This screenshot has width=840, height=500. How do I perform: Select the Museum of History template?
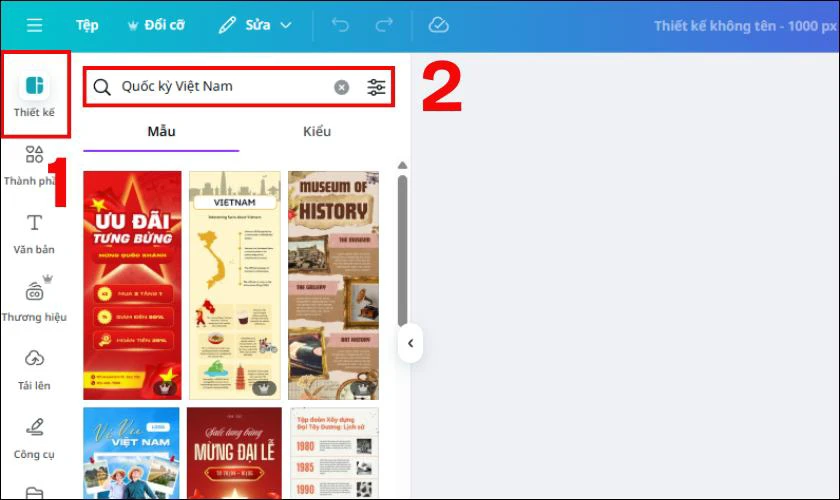click(334, 285)
